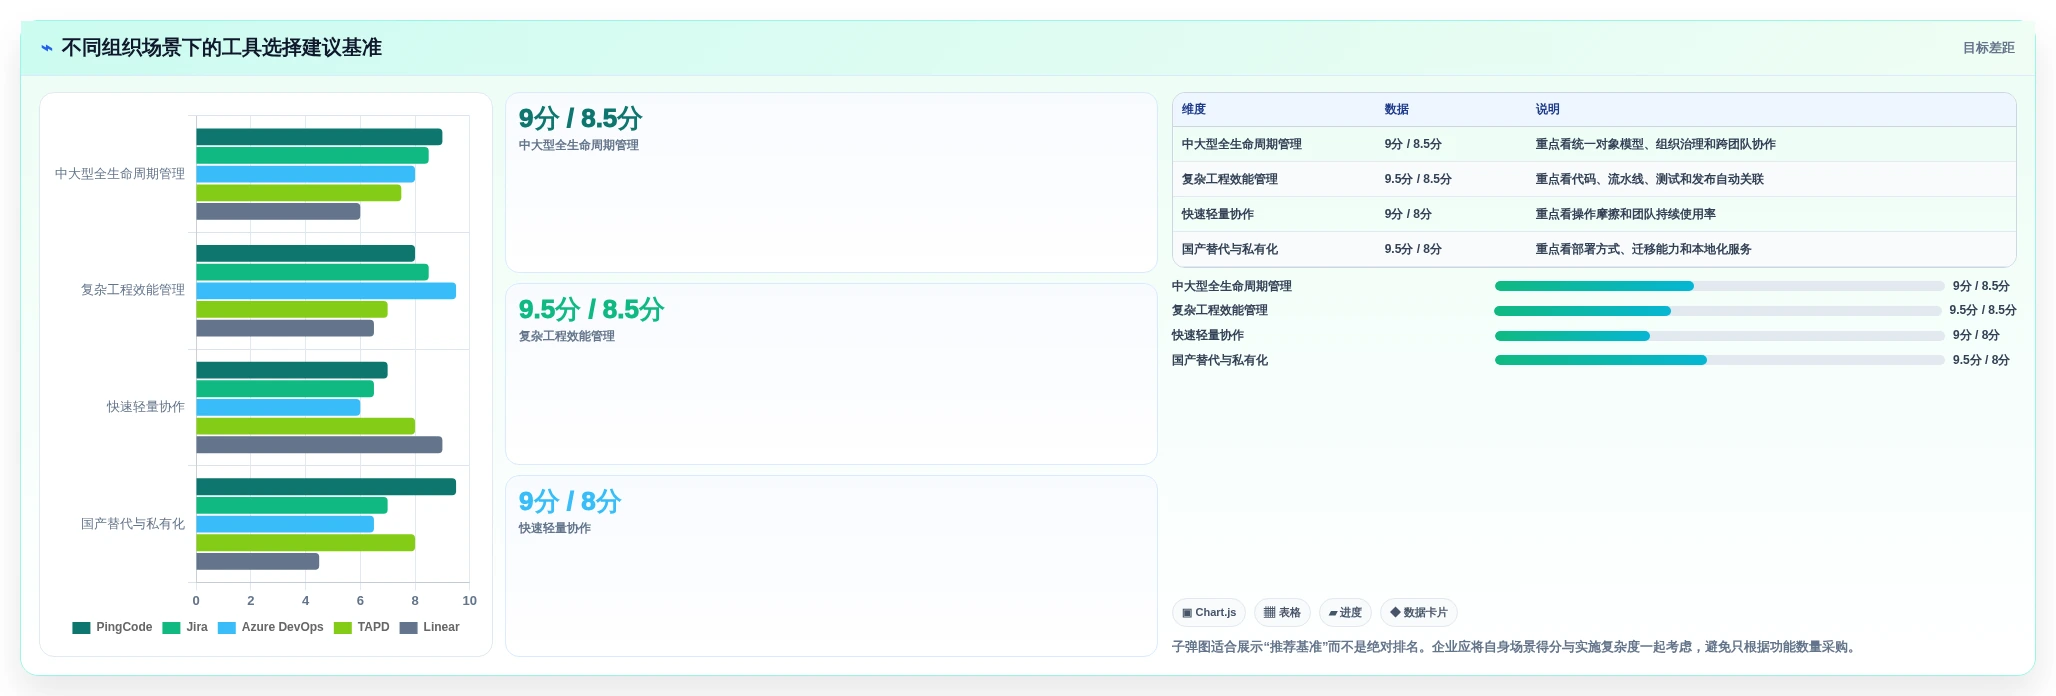Click the 中大型全生命周期管理 table row name
Viewport: 2056px width, 696px height.
1241,144
